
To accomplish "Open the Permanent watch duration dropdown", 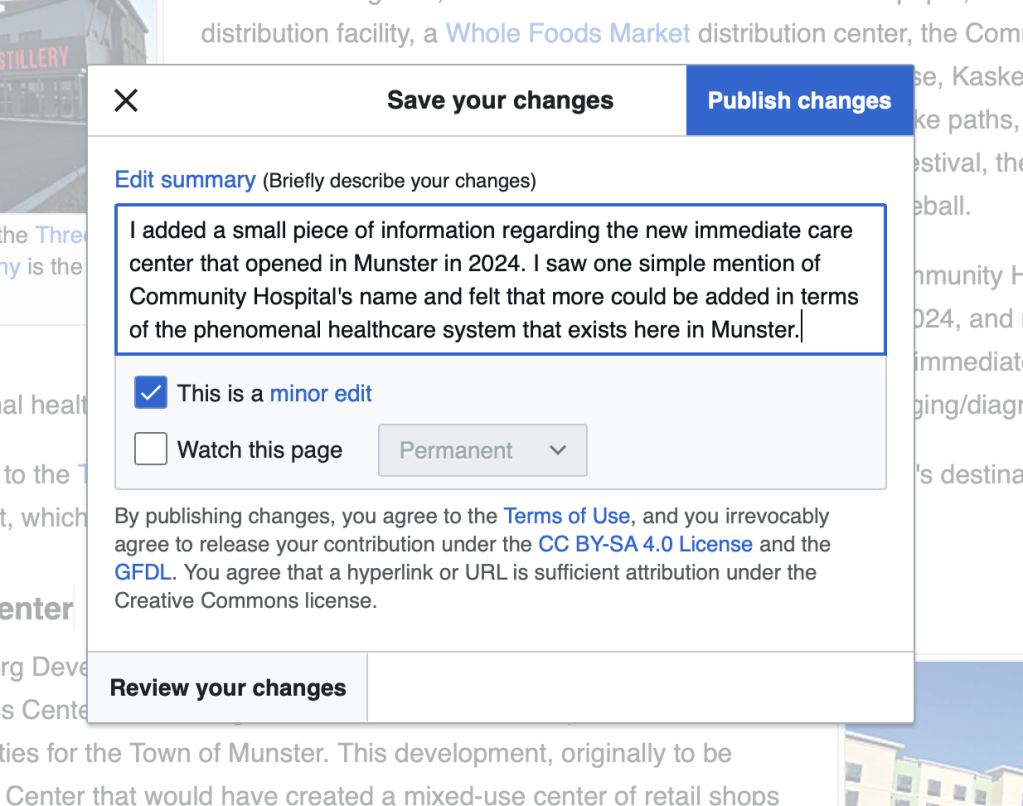I will point(482,450).
